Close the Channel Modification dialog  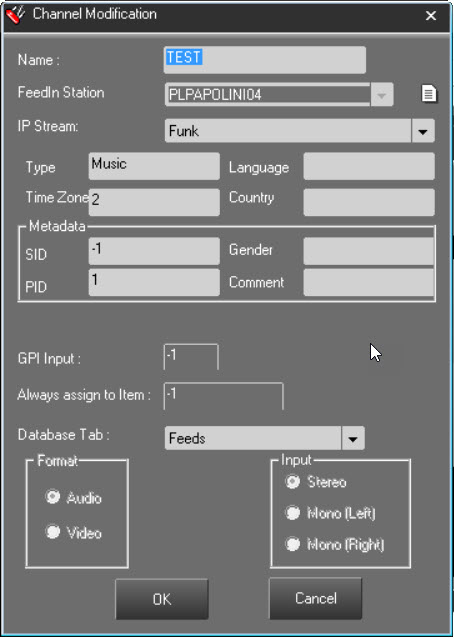[x=431, y=16]
